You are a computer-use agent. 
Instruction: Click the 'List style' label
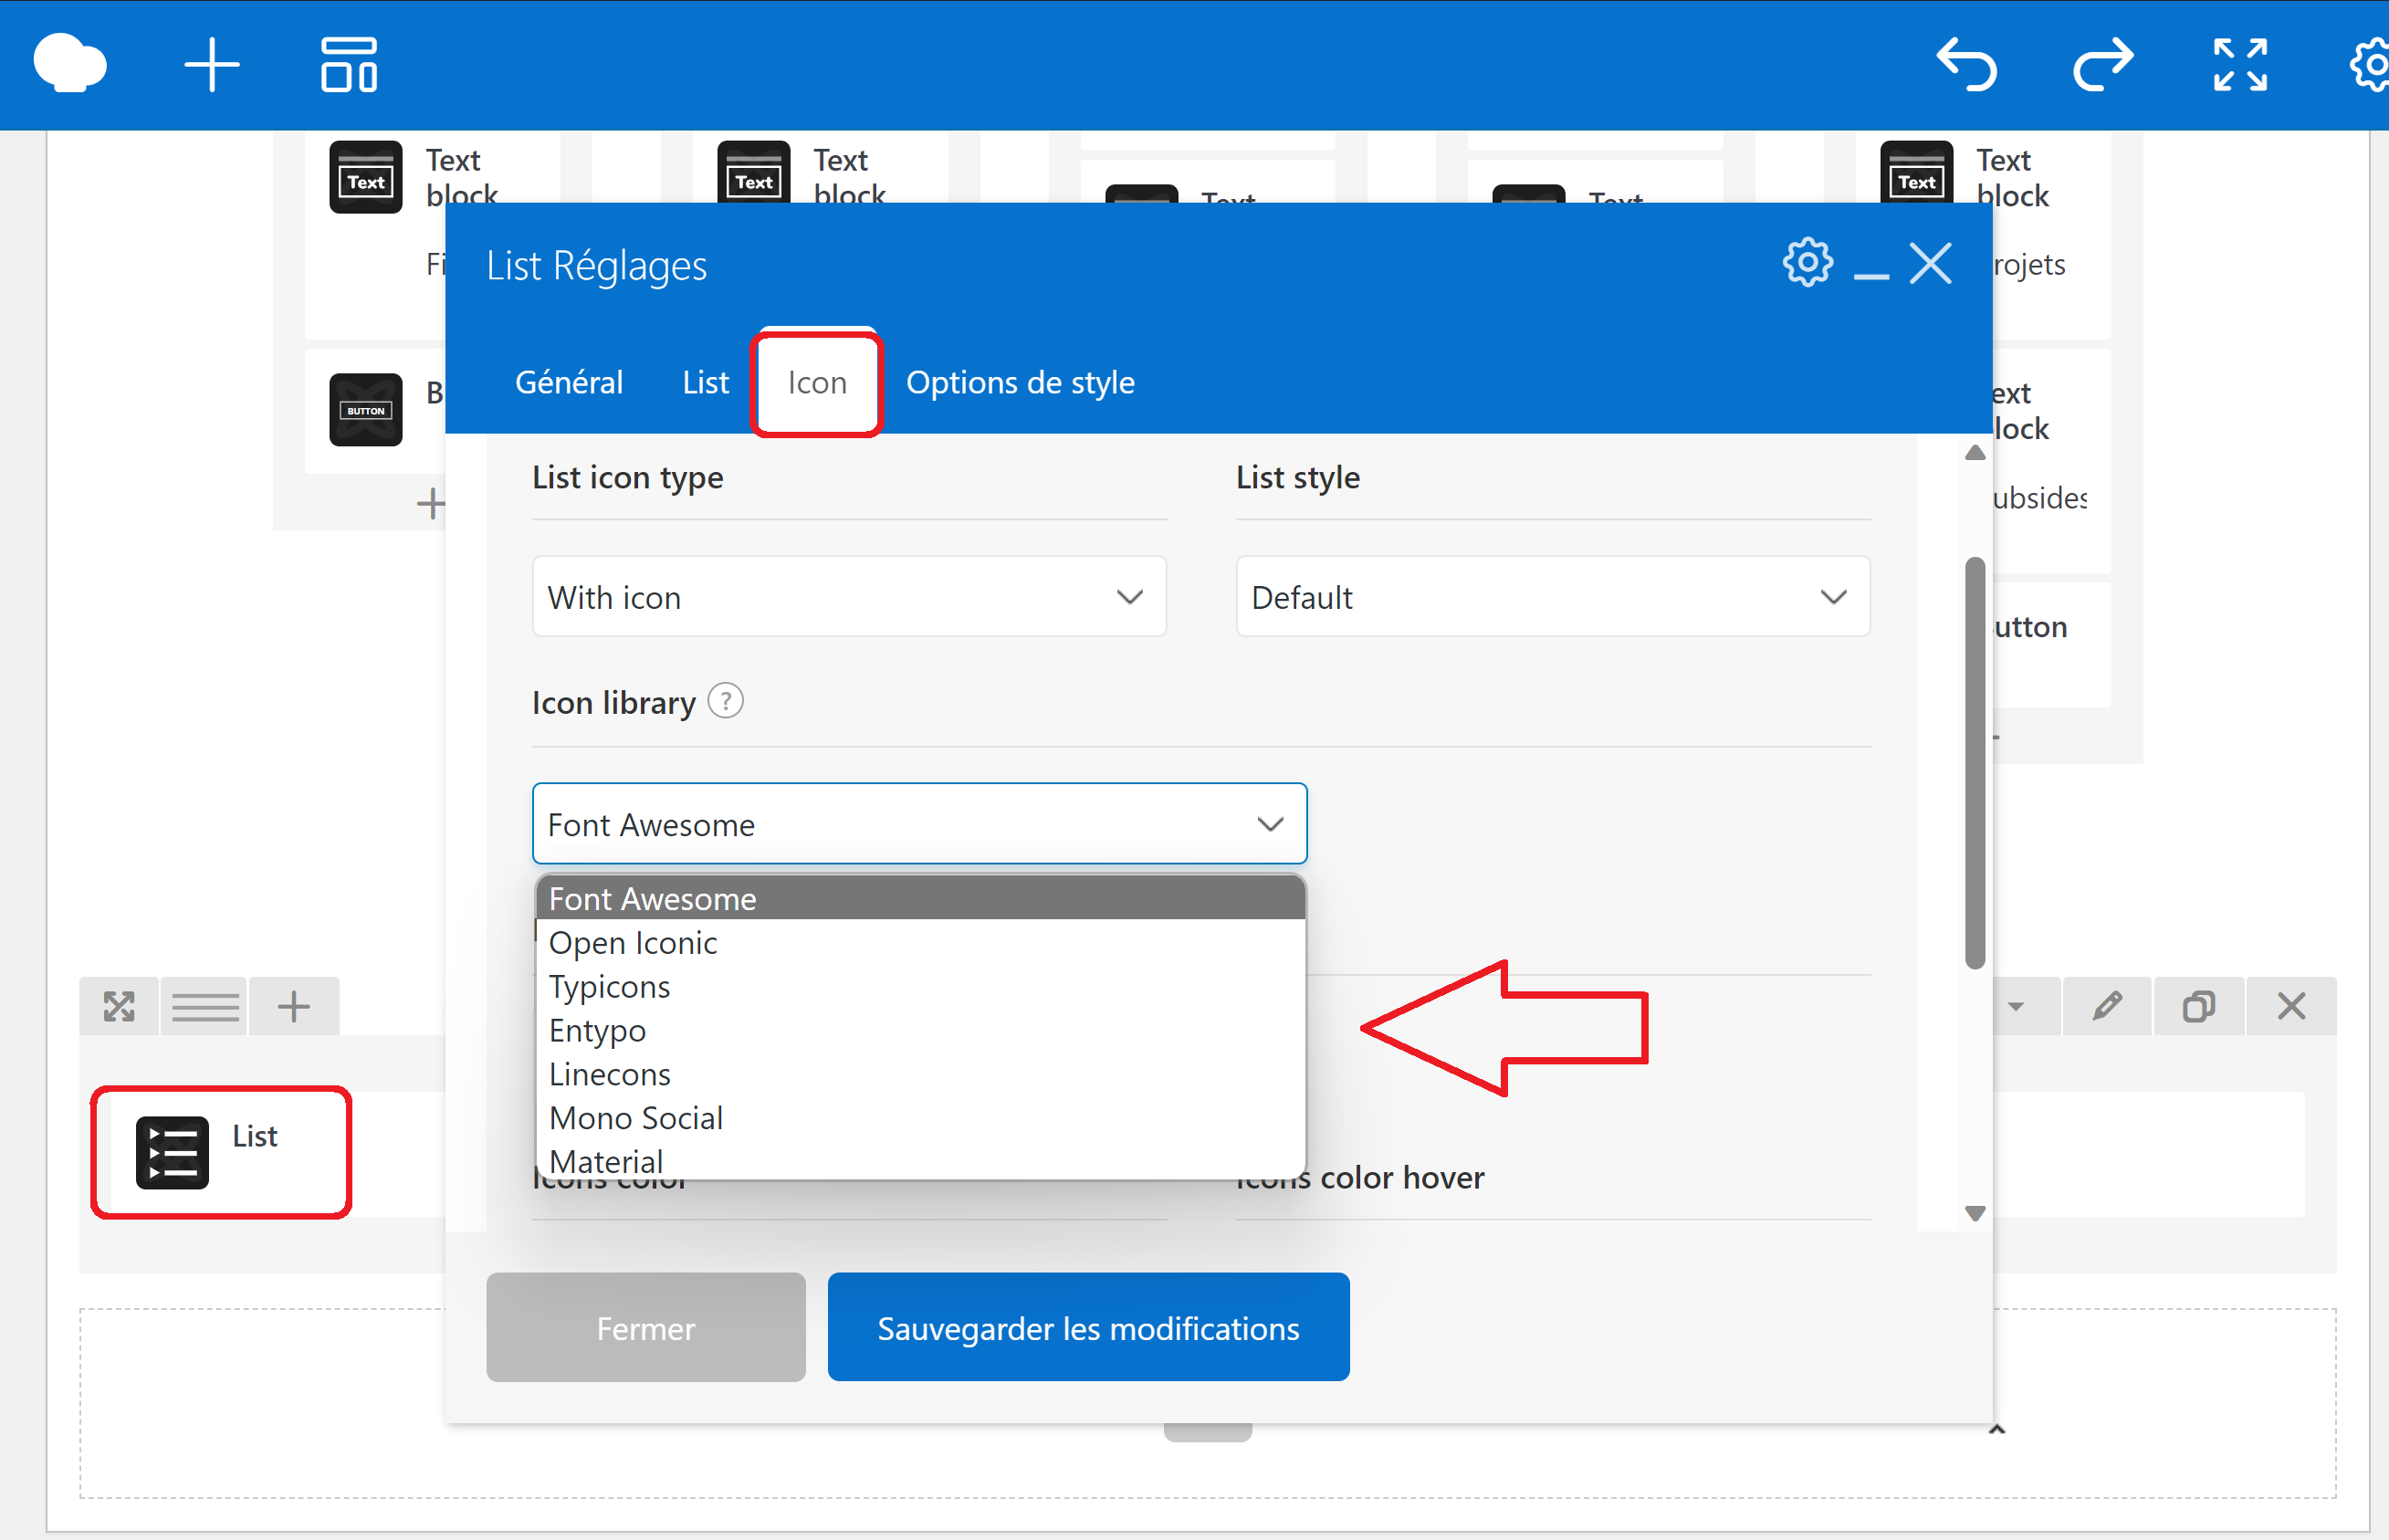click(x=1297, y=477)
